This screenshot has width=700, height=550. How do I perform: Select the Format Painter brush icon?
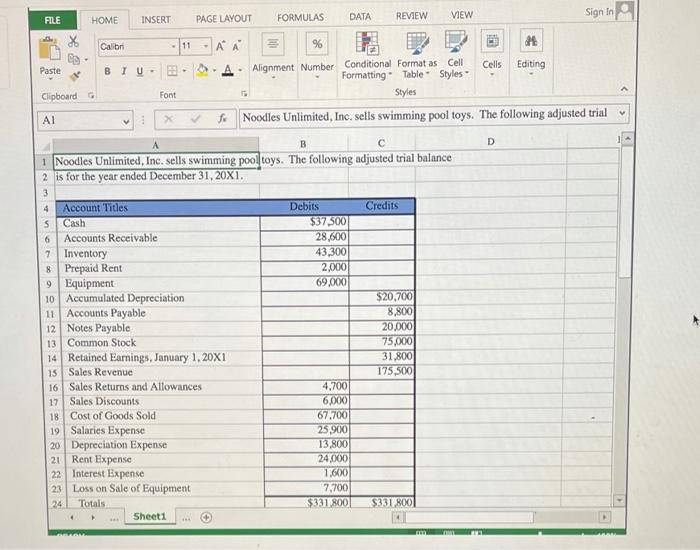point(75,76)
